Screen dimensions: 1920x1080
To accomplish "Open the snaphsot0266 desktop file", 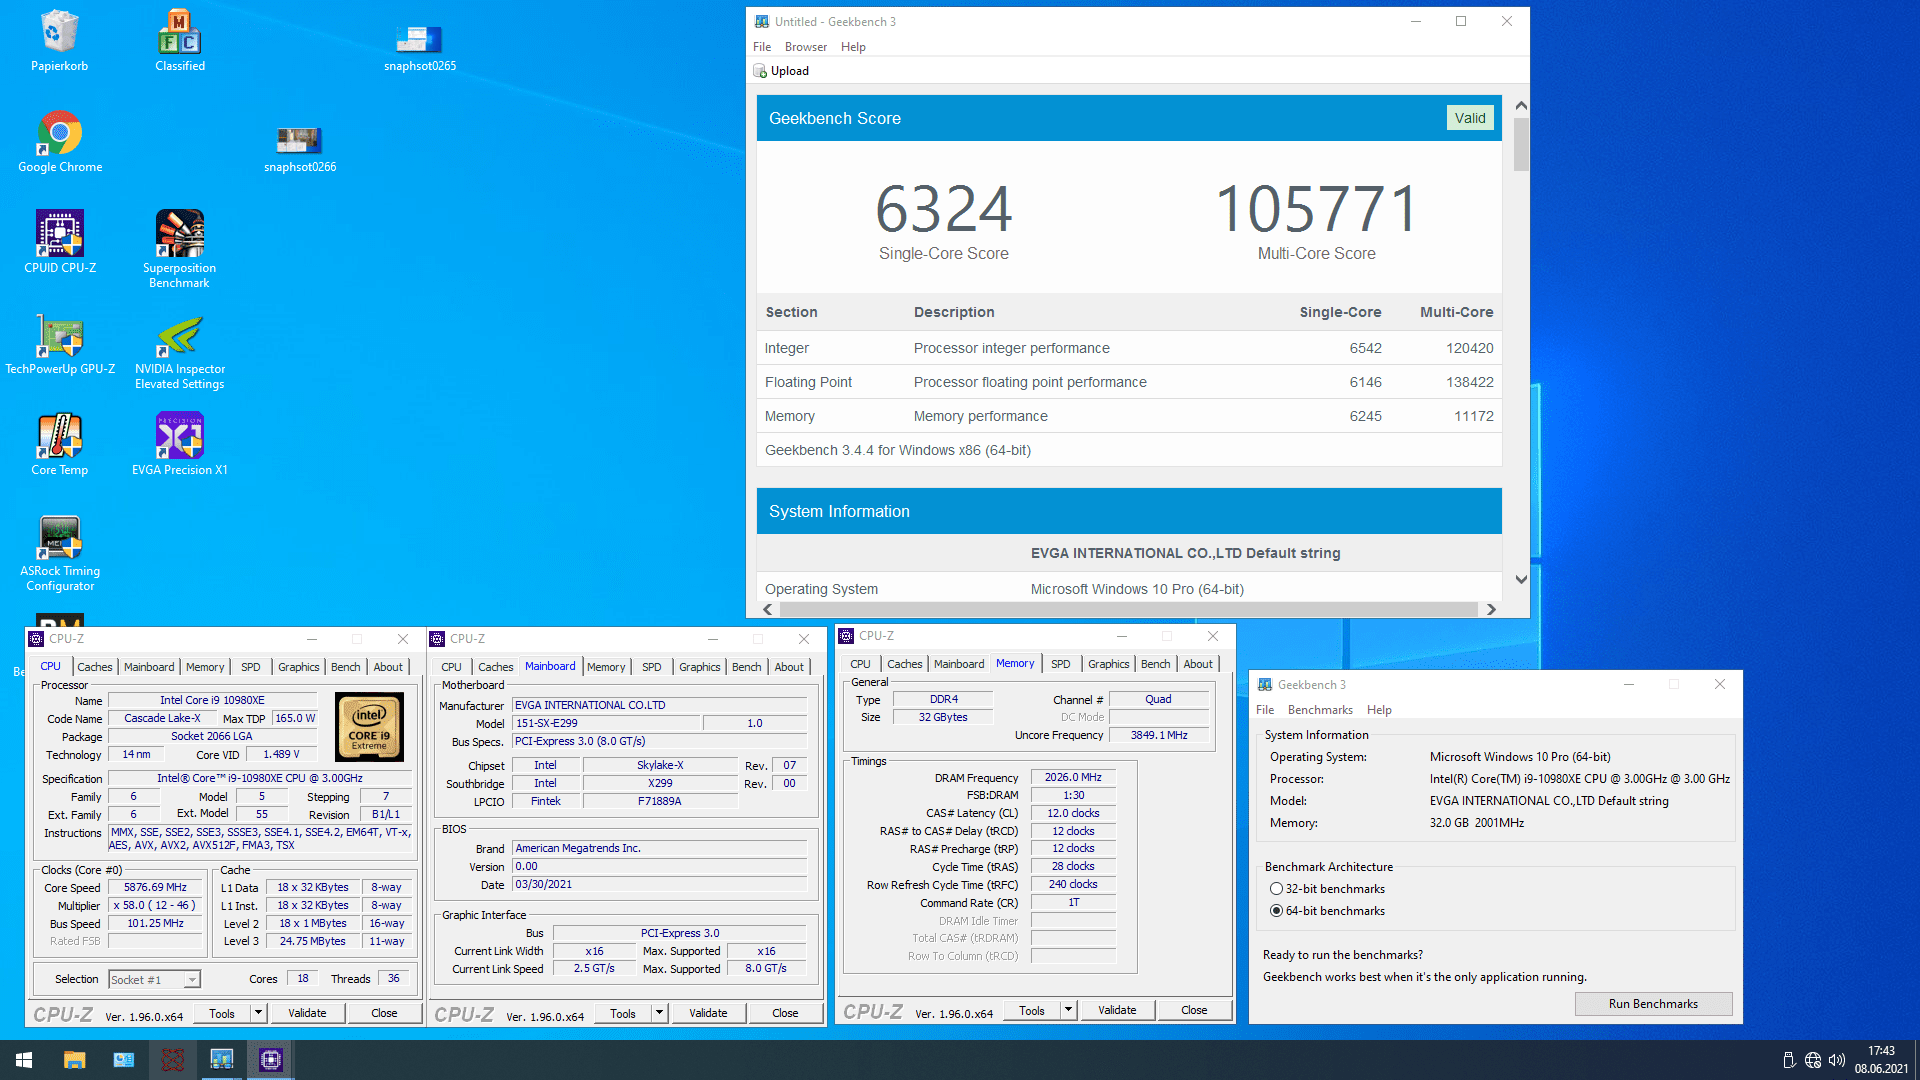I will point(299,148).
